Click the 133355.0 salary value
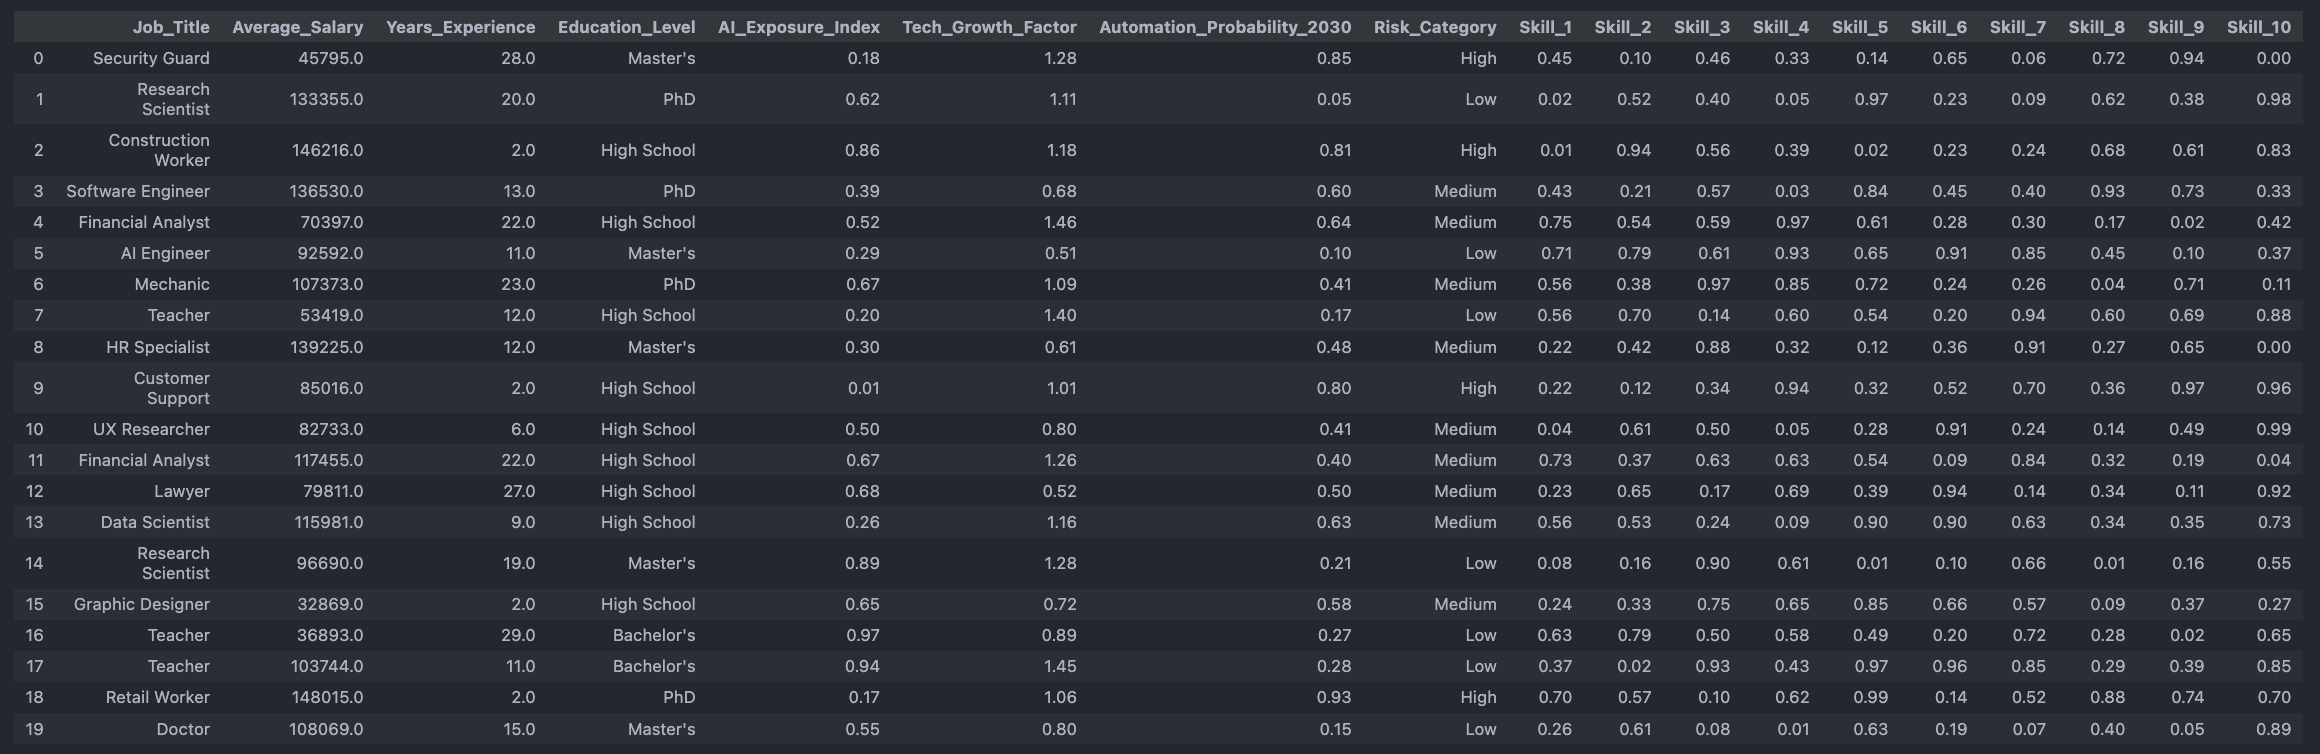This screenshot has height=754, width=2320. pyautogui.click(x=327, y=99)
